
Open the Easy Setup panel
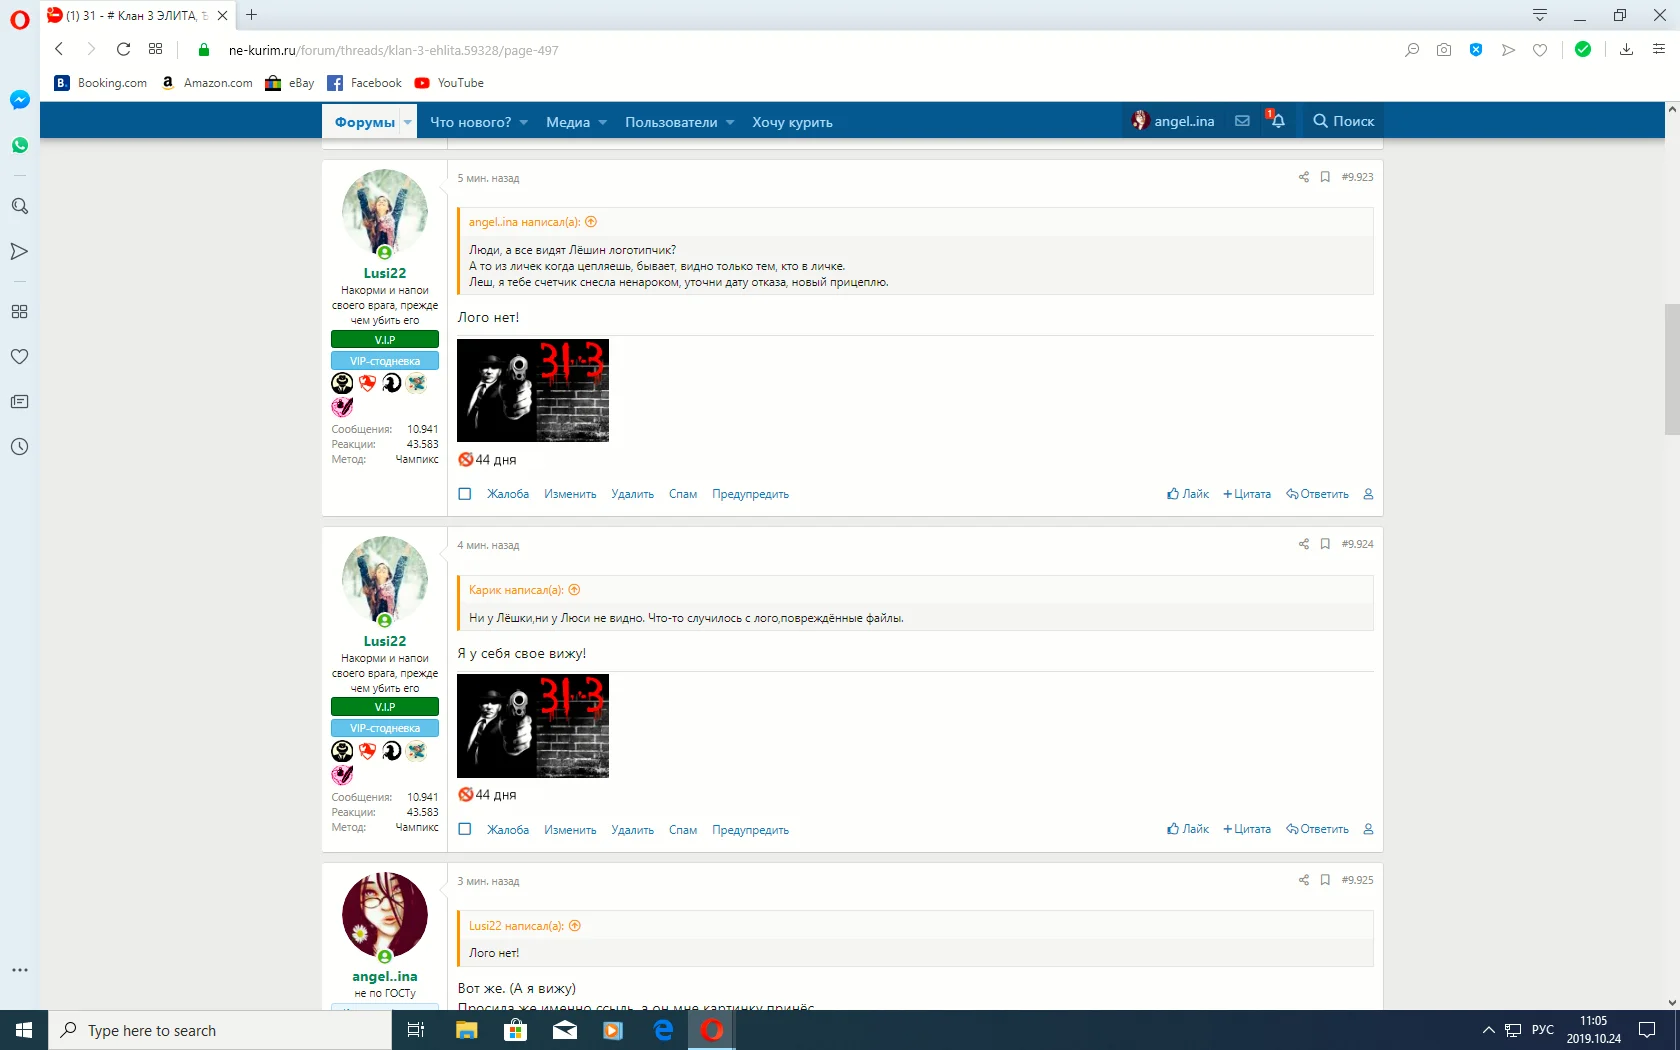click(x=1659, y=49)
